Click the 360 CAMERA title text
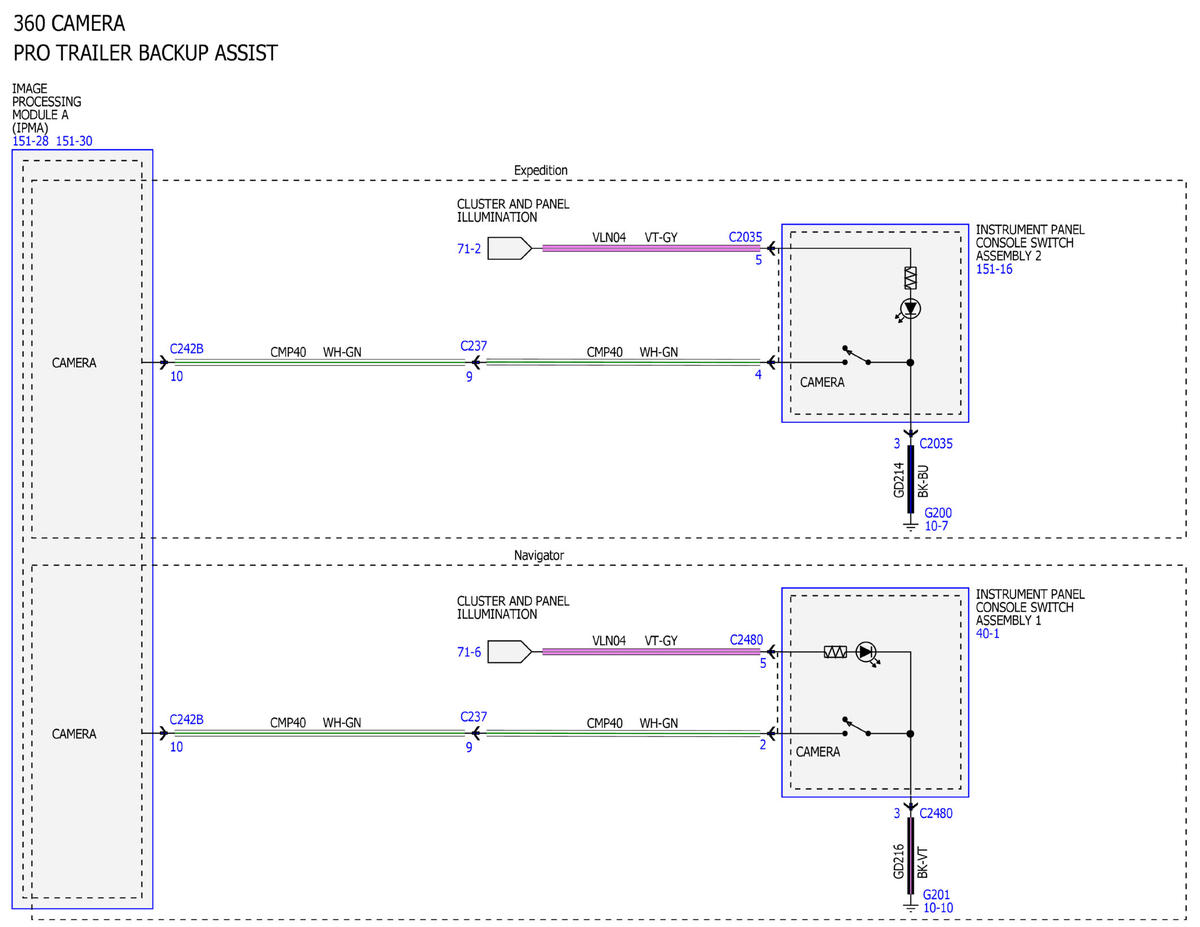Image resolution: width=1200 pixels, height=927 pixels. (x=70, y=22)
